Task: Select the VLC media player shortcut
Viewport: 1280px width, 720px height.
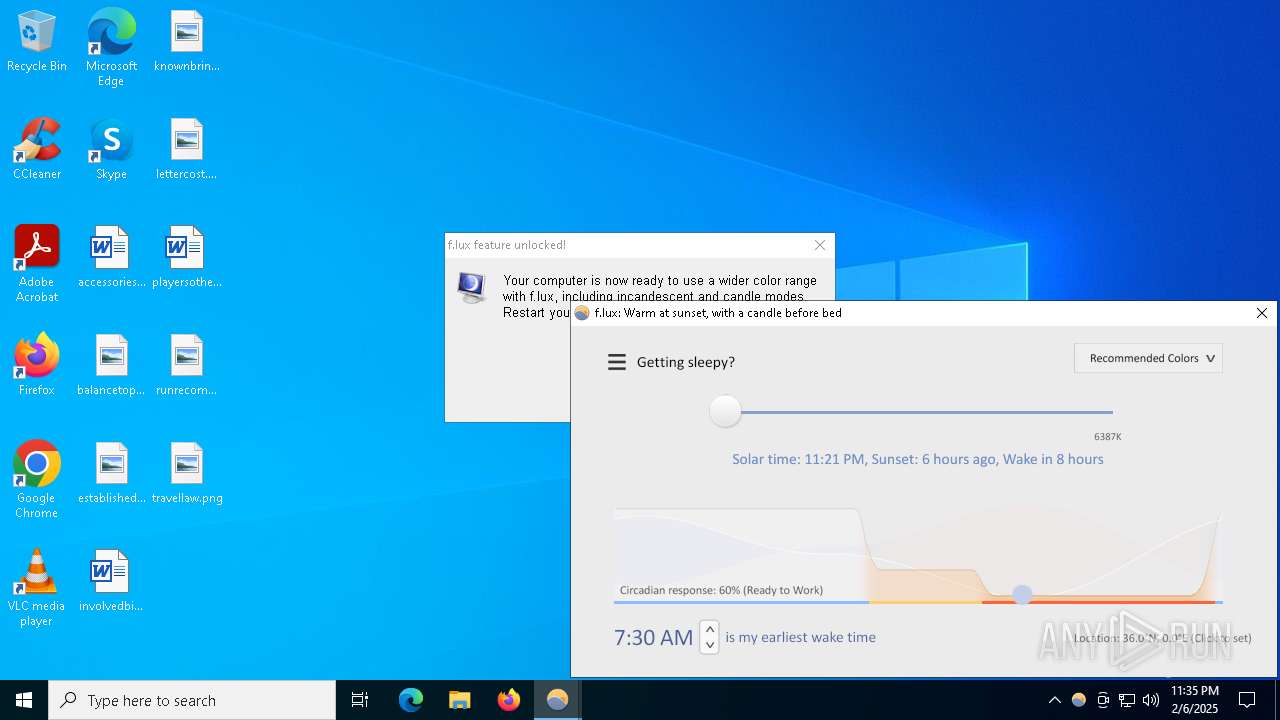Action: 37,588
